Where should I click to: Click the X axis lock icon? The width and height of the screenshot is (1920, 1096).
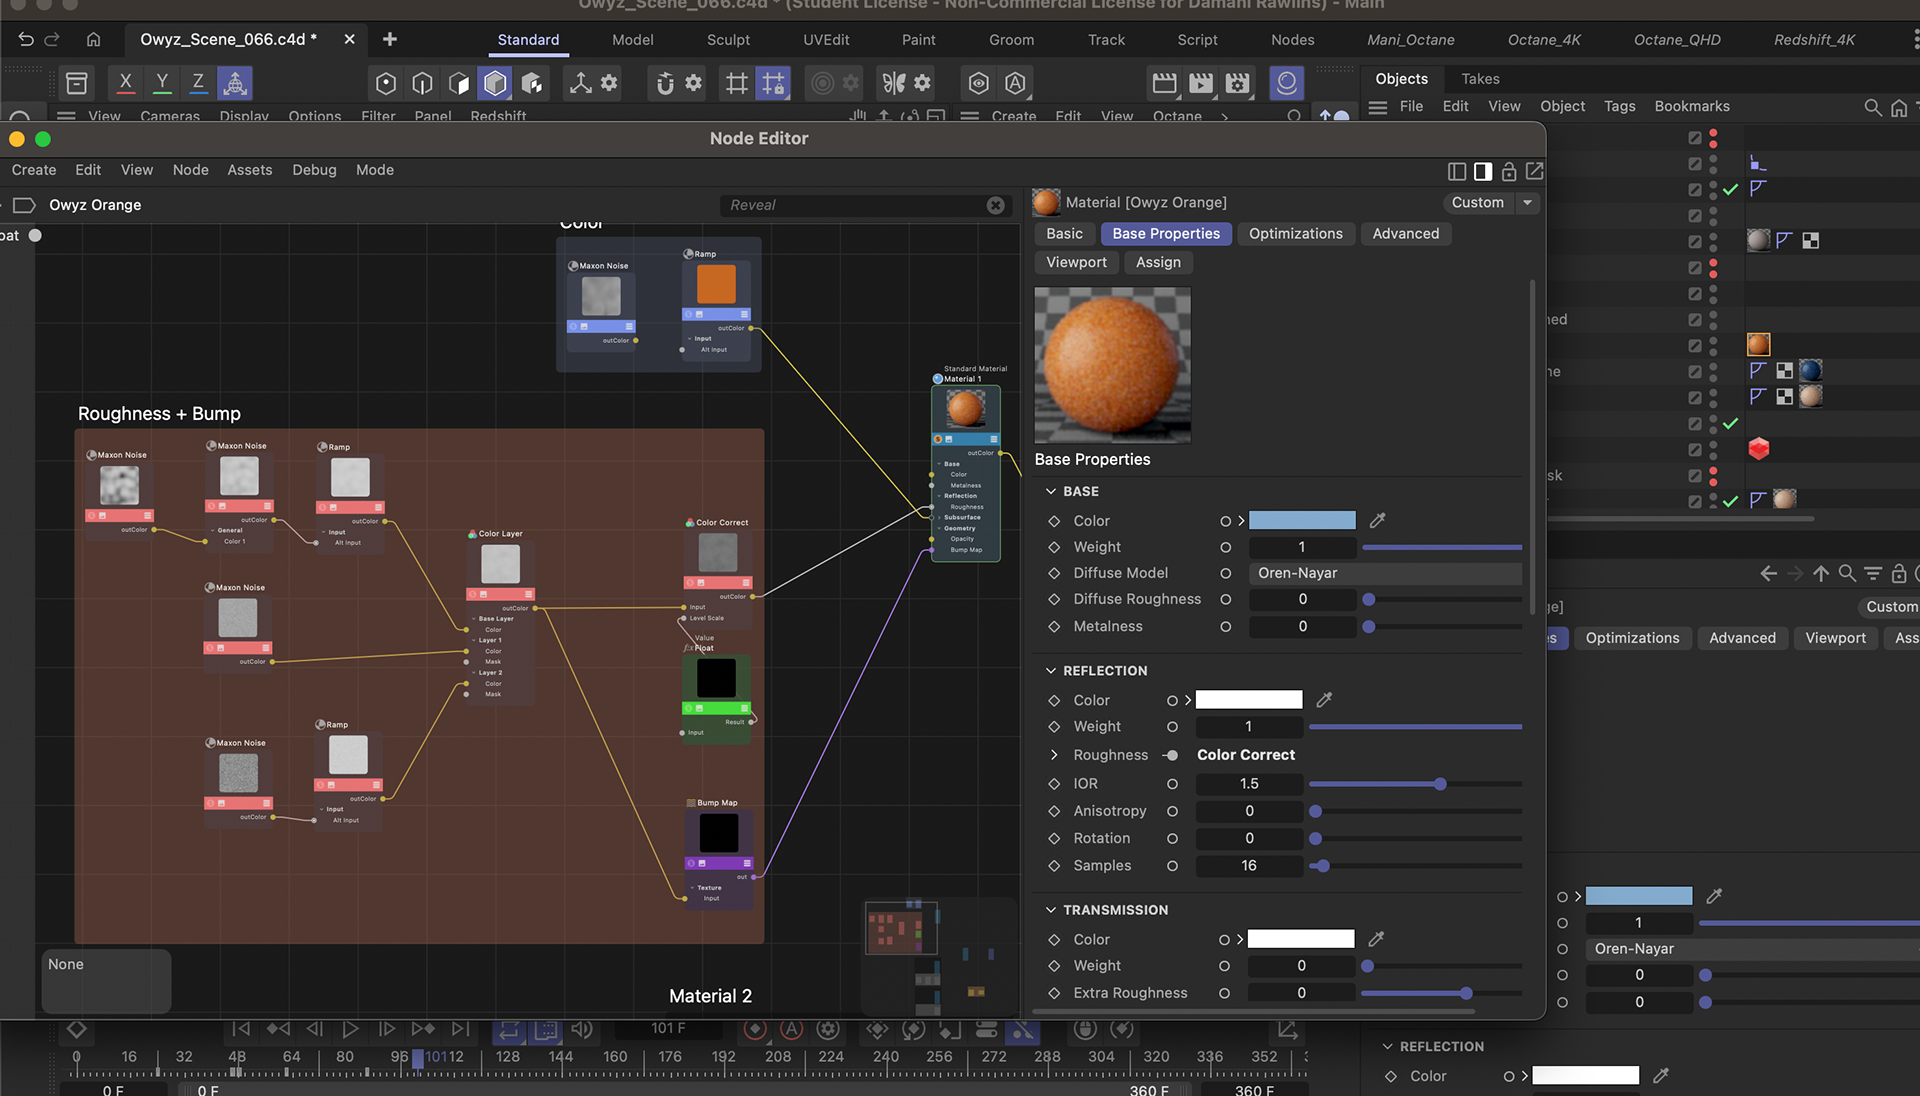[125, 83]
